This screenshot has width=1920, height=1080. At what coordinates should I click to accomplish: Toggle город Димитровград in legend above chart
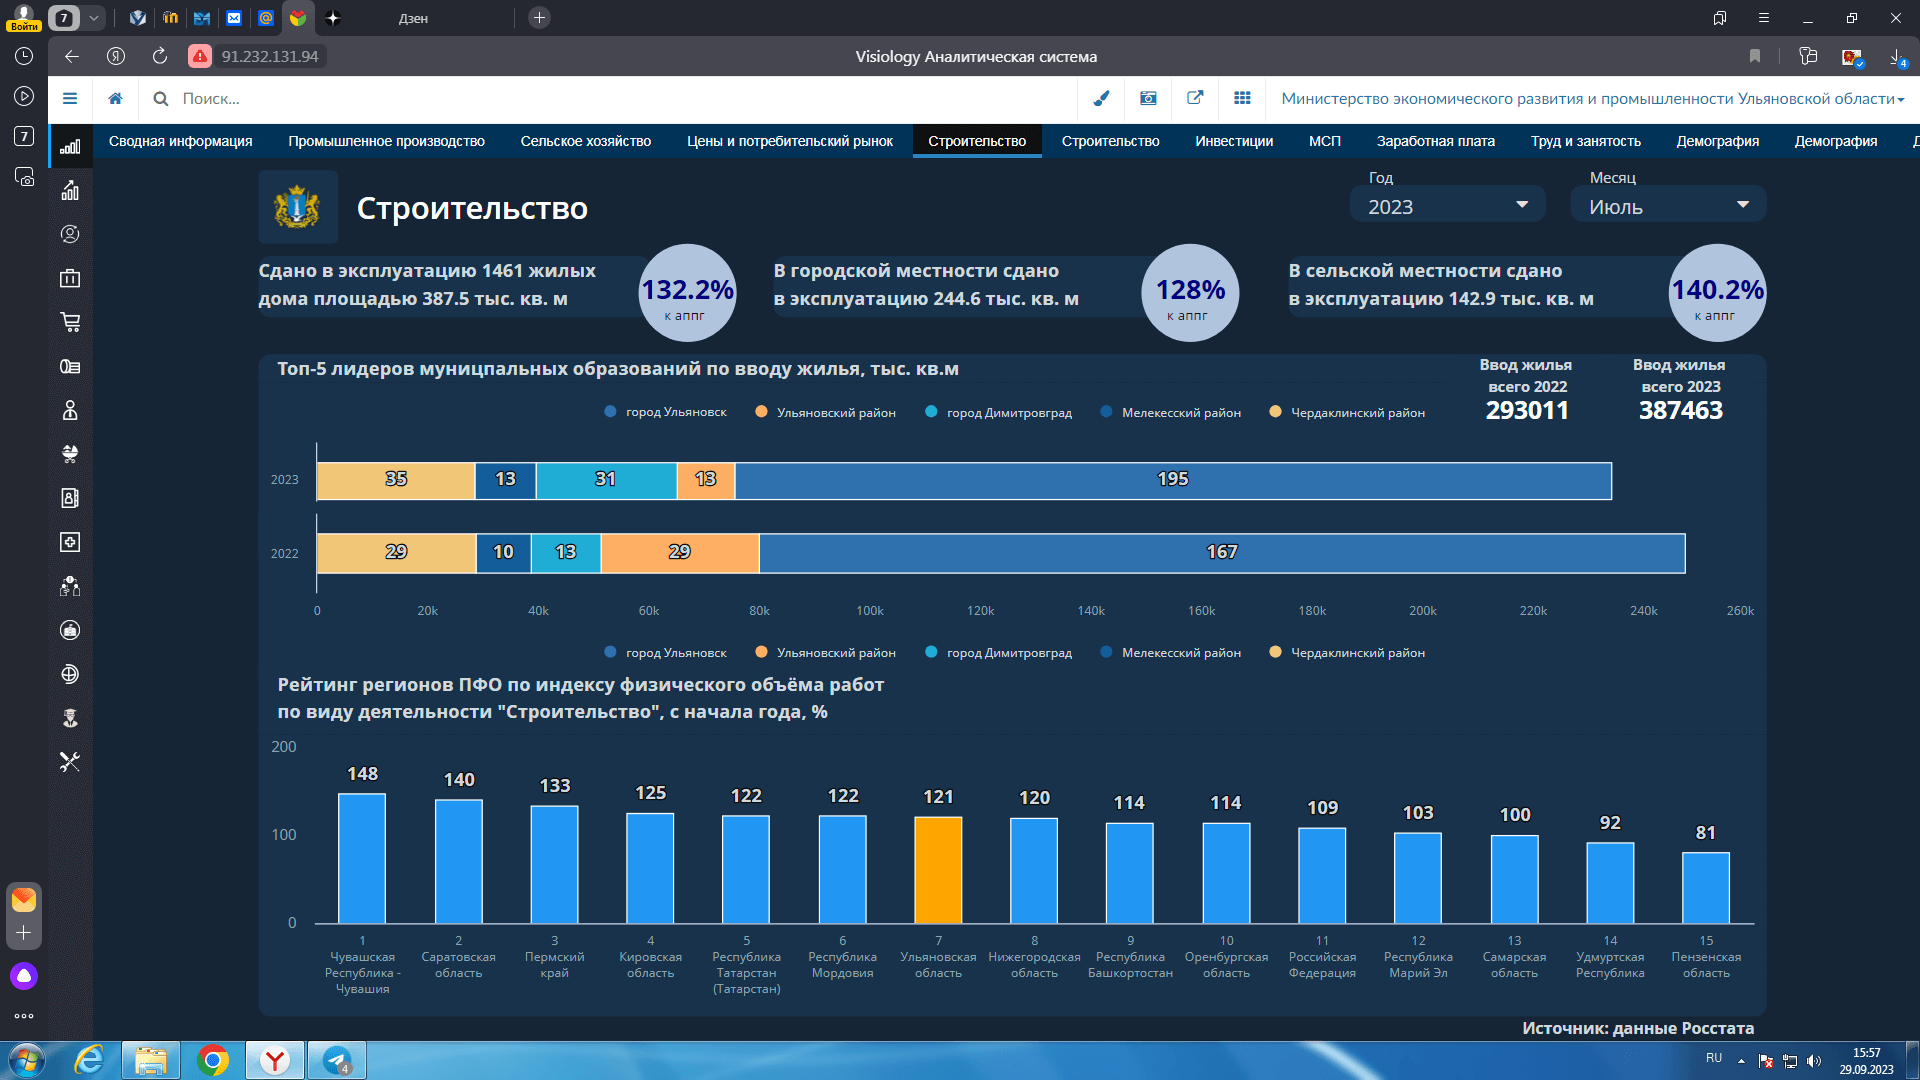(999, 412)
